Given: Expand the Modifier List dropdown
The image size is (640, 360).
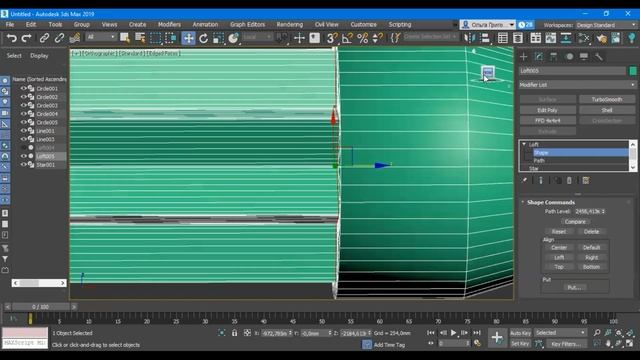Looking at the screenshot, I should 578,85.
